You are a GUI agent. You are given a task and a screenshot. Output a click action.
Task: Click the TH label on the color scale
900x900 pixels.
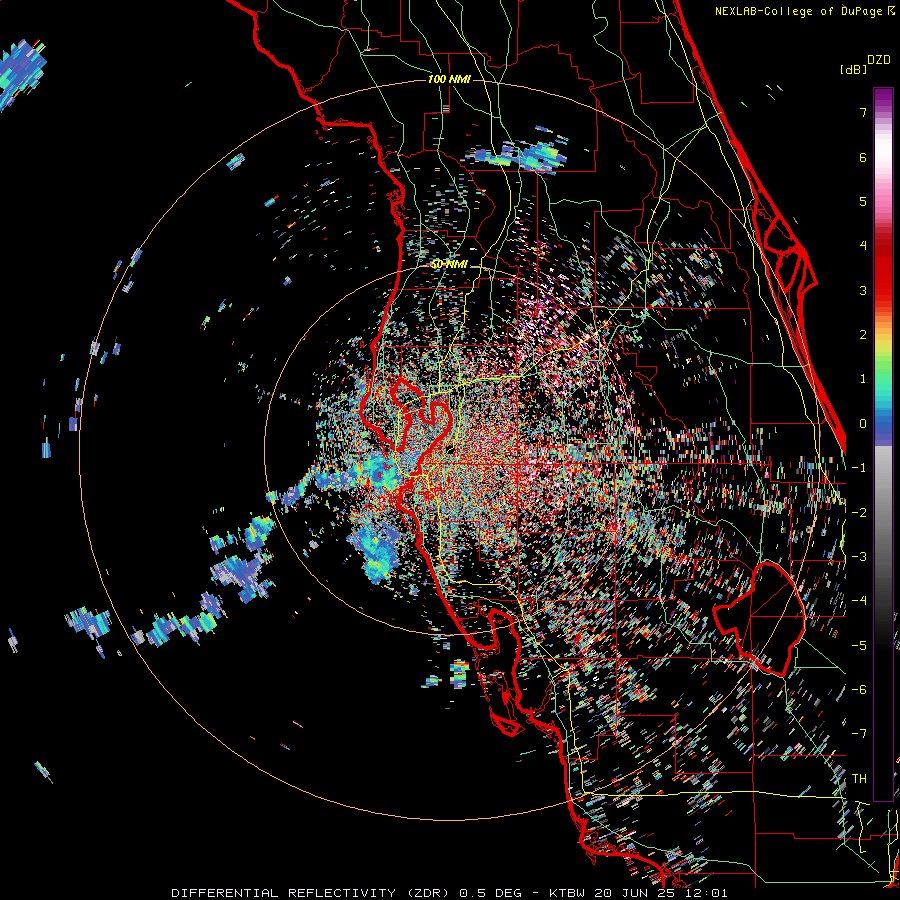[859, 779]
